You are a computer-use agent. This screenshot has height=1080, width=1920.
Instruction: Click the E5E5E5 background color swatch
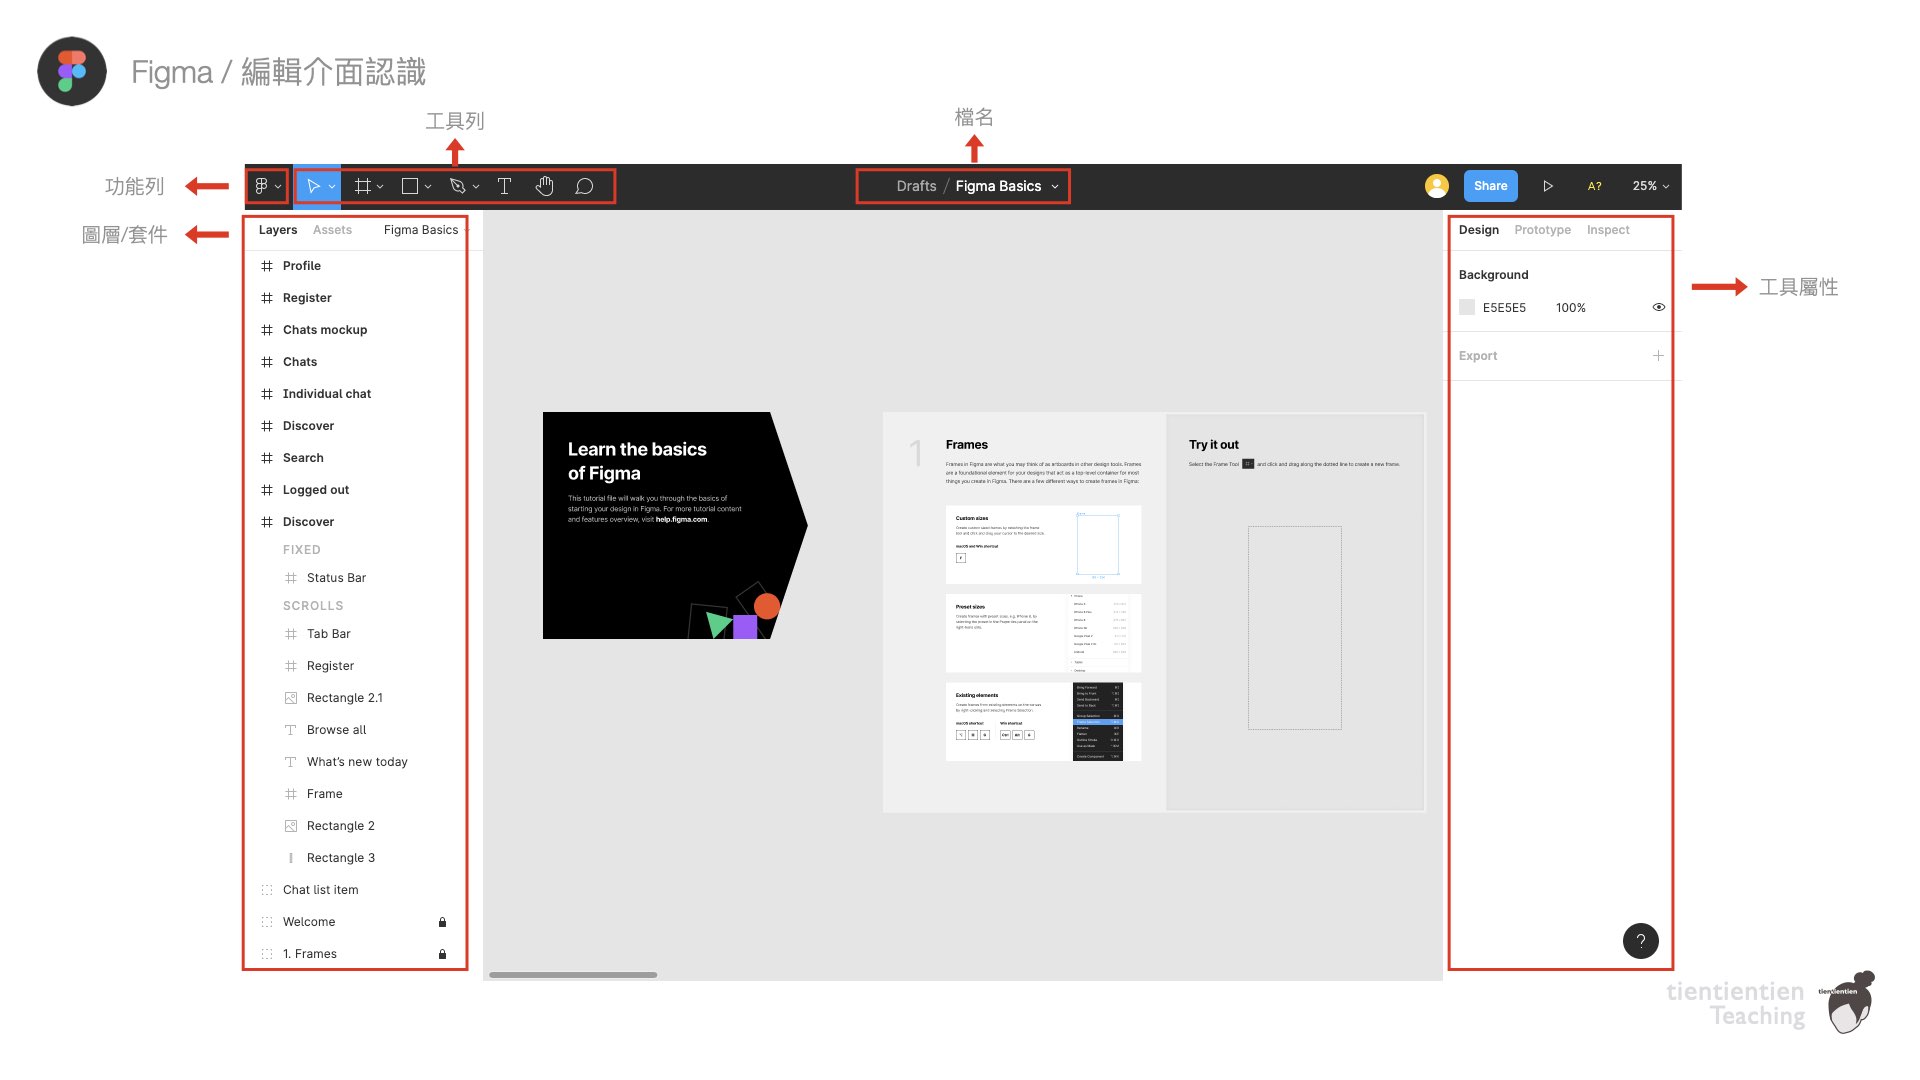pos(1467,307)
